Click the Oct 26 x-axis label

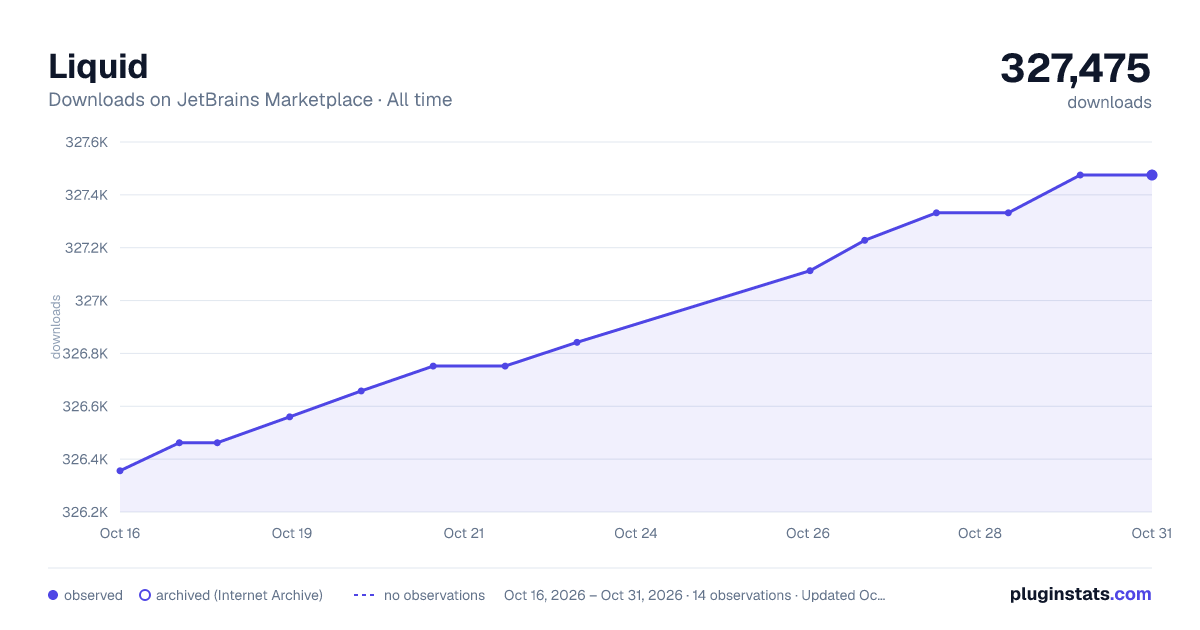pos(808,533)
